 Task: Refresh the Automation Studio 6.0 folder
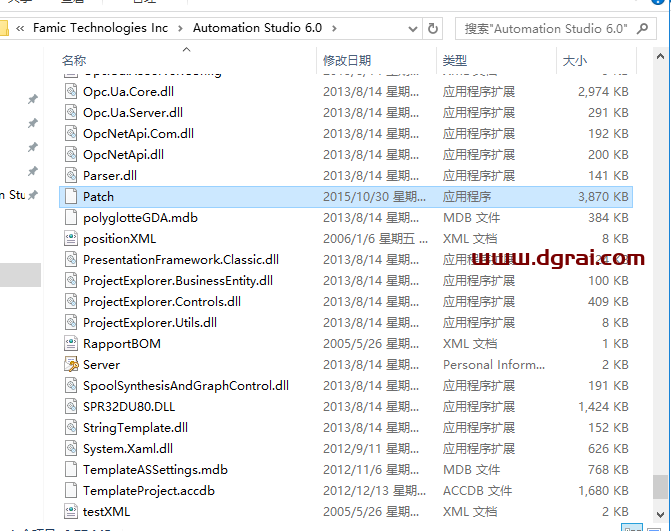433,29
